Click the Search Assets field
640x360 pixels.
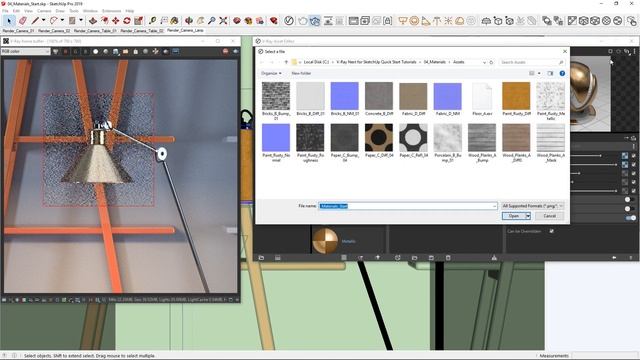click(532, 62)
